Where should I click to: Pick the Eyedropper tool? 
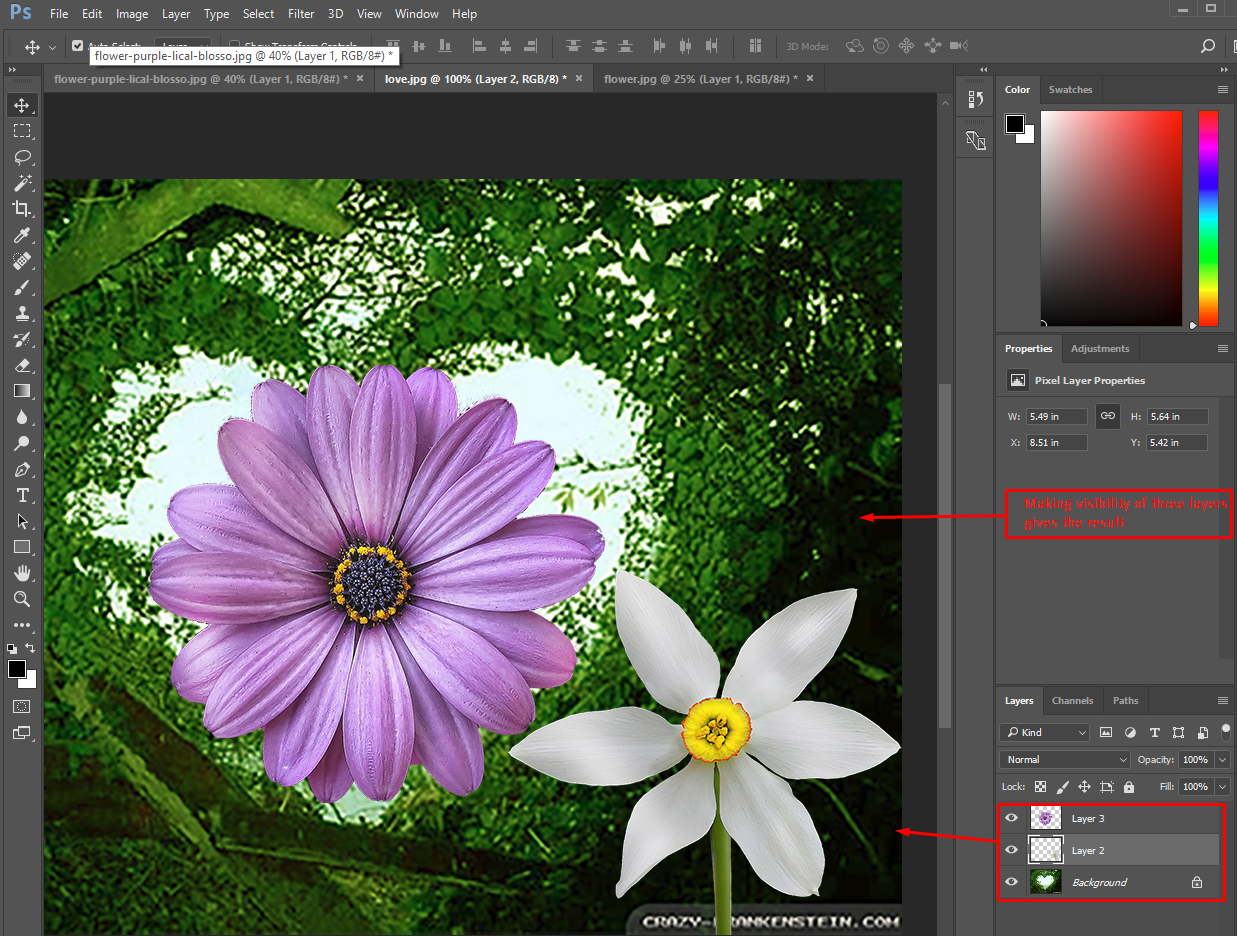pos(23,235)
